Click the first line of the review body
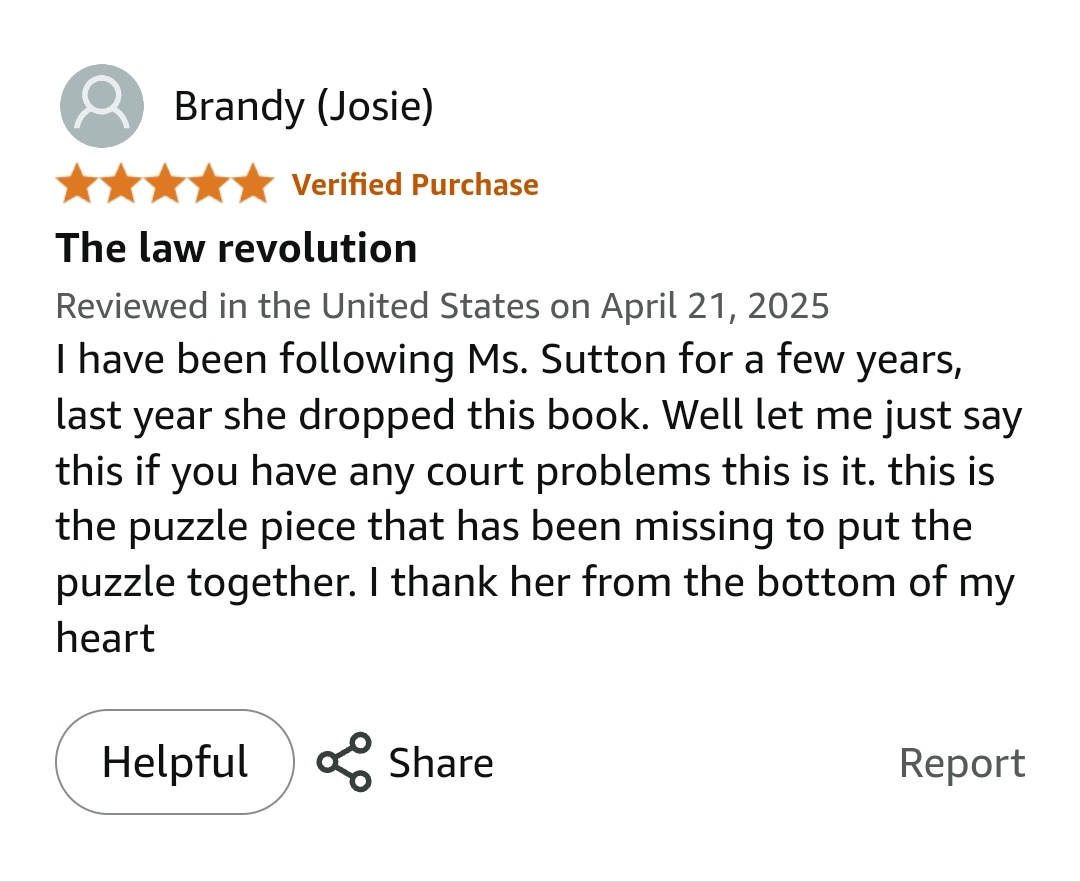 pos(509,360)
